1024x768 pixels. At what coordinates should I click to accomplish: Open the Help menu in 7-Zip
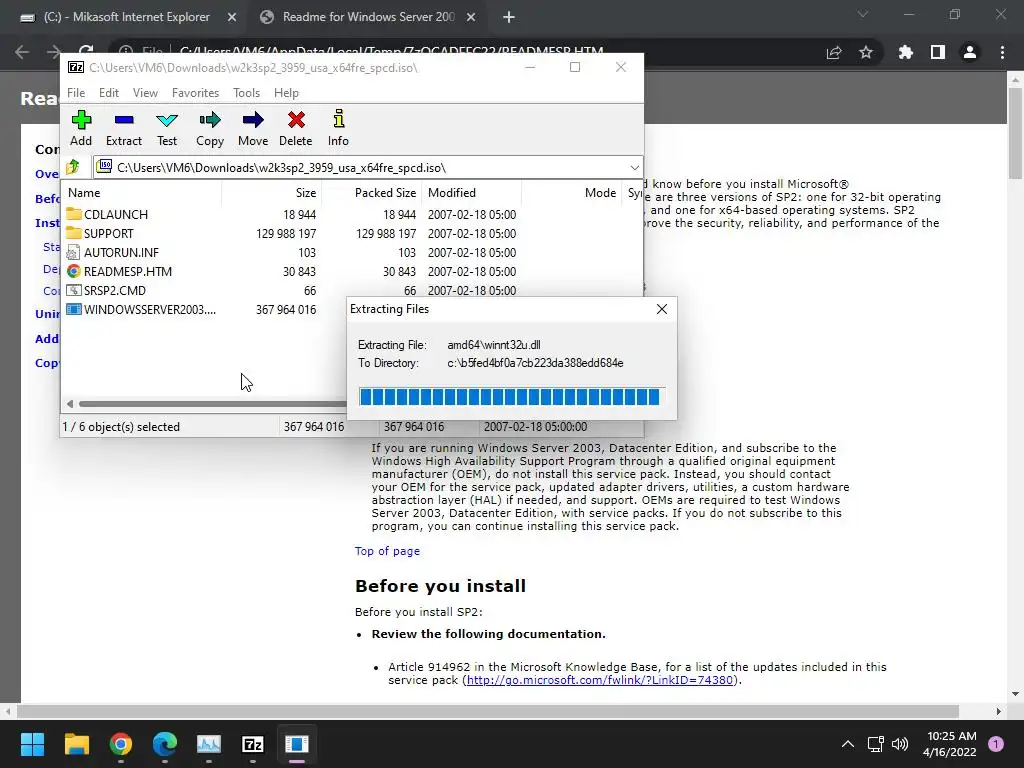click(286, 93)
